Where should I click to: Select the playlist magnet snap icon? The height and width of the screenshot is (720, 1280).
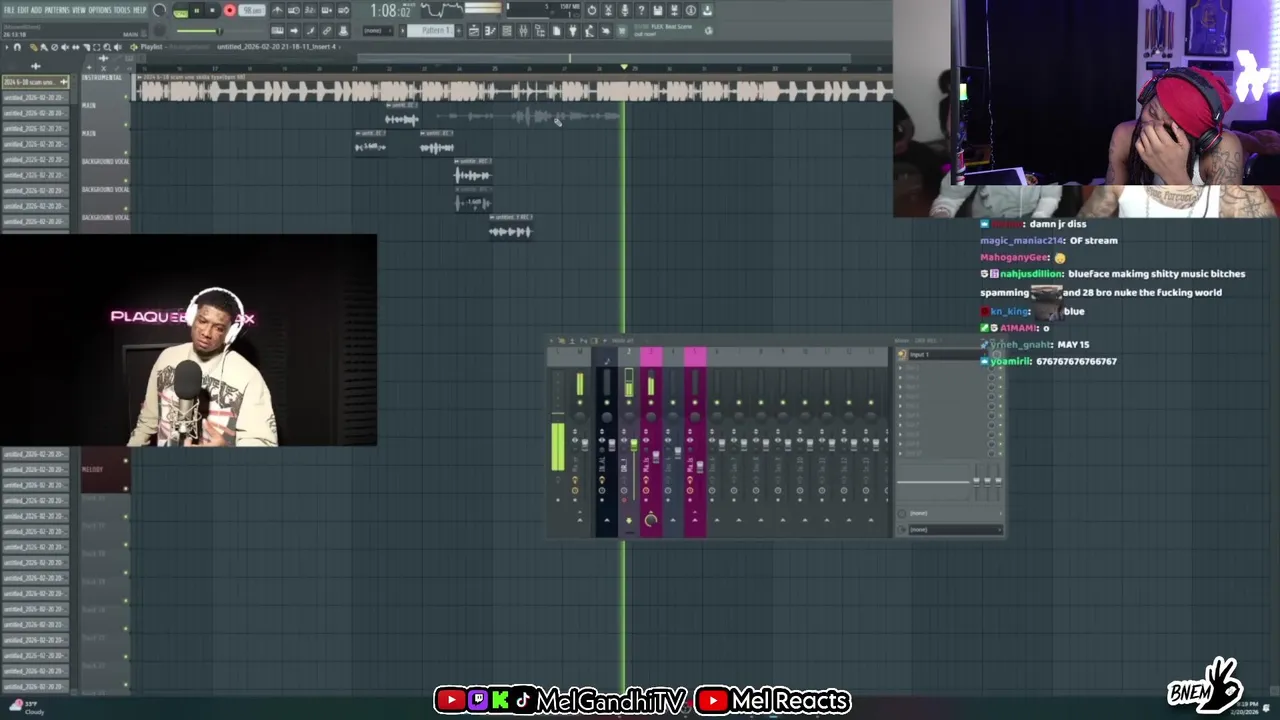(x=17, y=47)
